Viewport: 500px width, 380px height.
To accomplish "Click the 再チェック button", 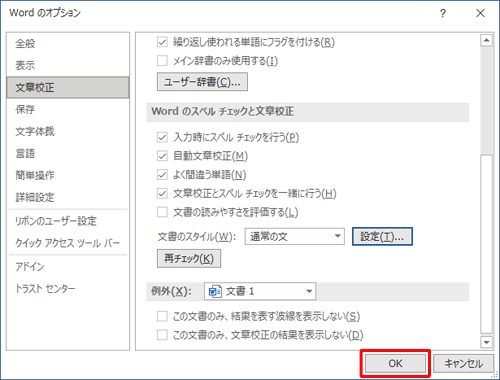I will click(x=189, y=259).
